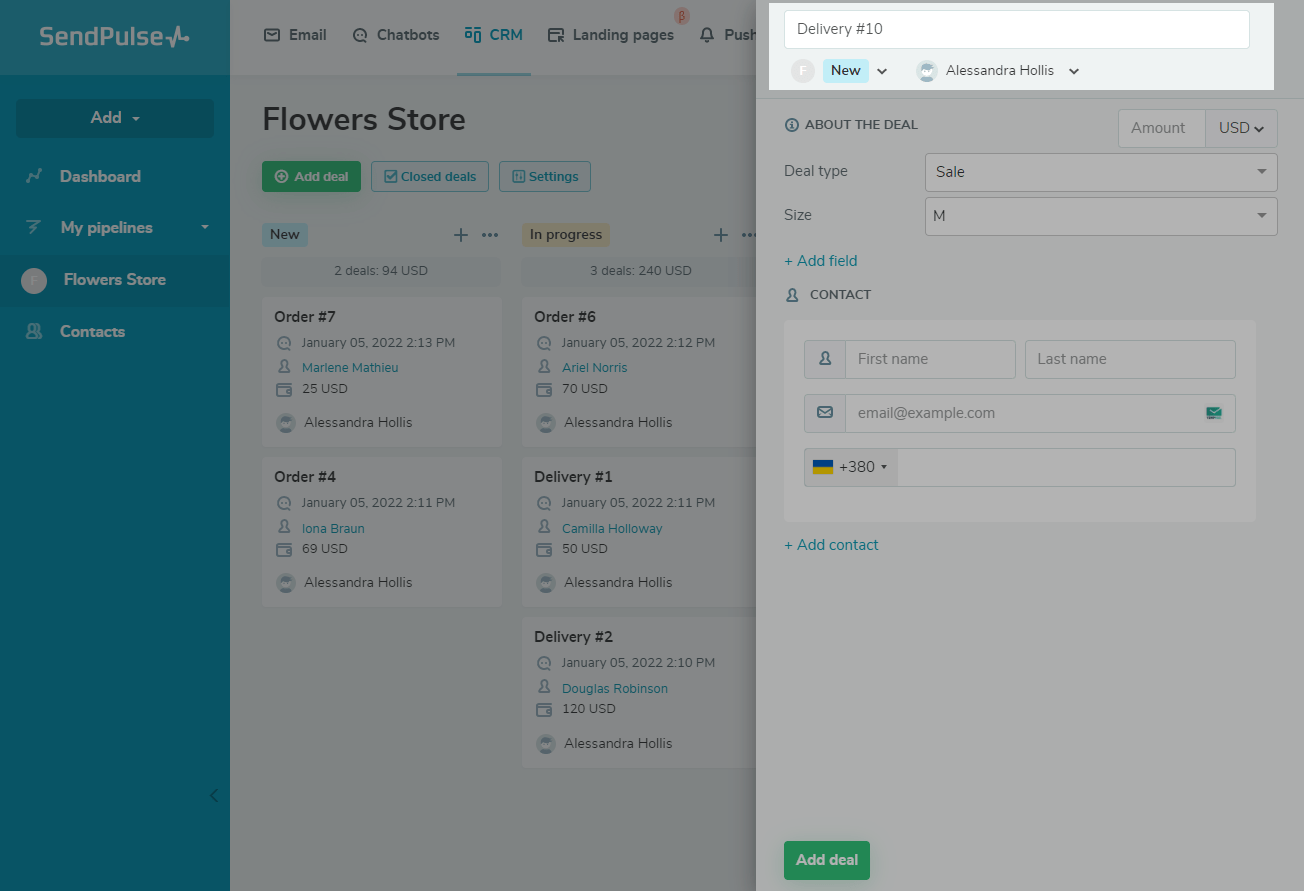Click the plus icon in New column
Viewport: 1304px width, 891px height.
coord(461,235)
